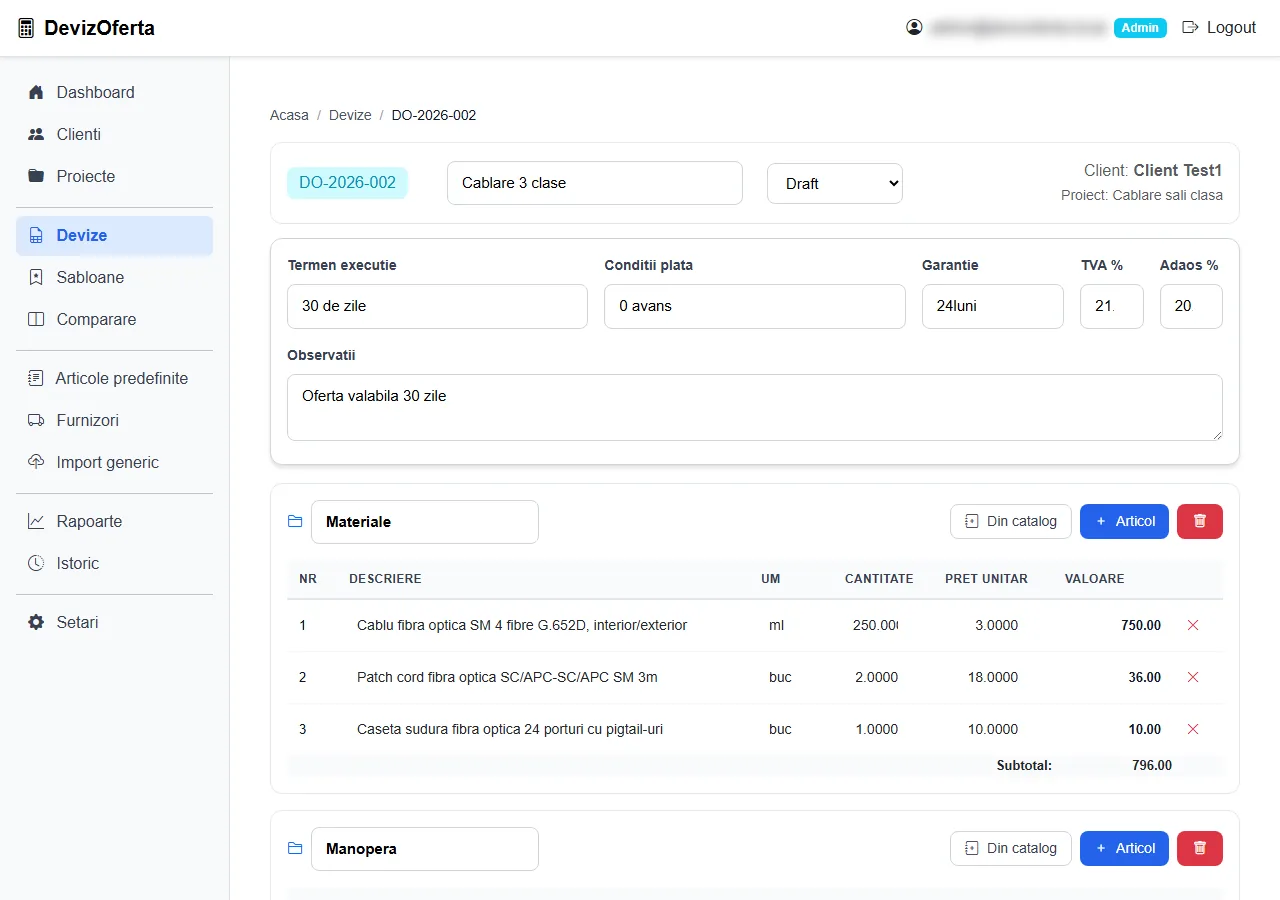Click the Furnizori truck icon
The width and height of the screenshot is (1280, 900).
(x=36, y=420)
